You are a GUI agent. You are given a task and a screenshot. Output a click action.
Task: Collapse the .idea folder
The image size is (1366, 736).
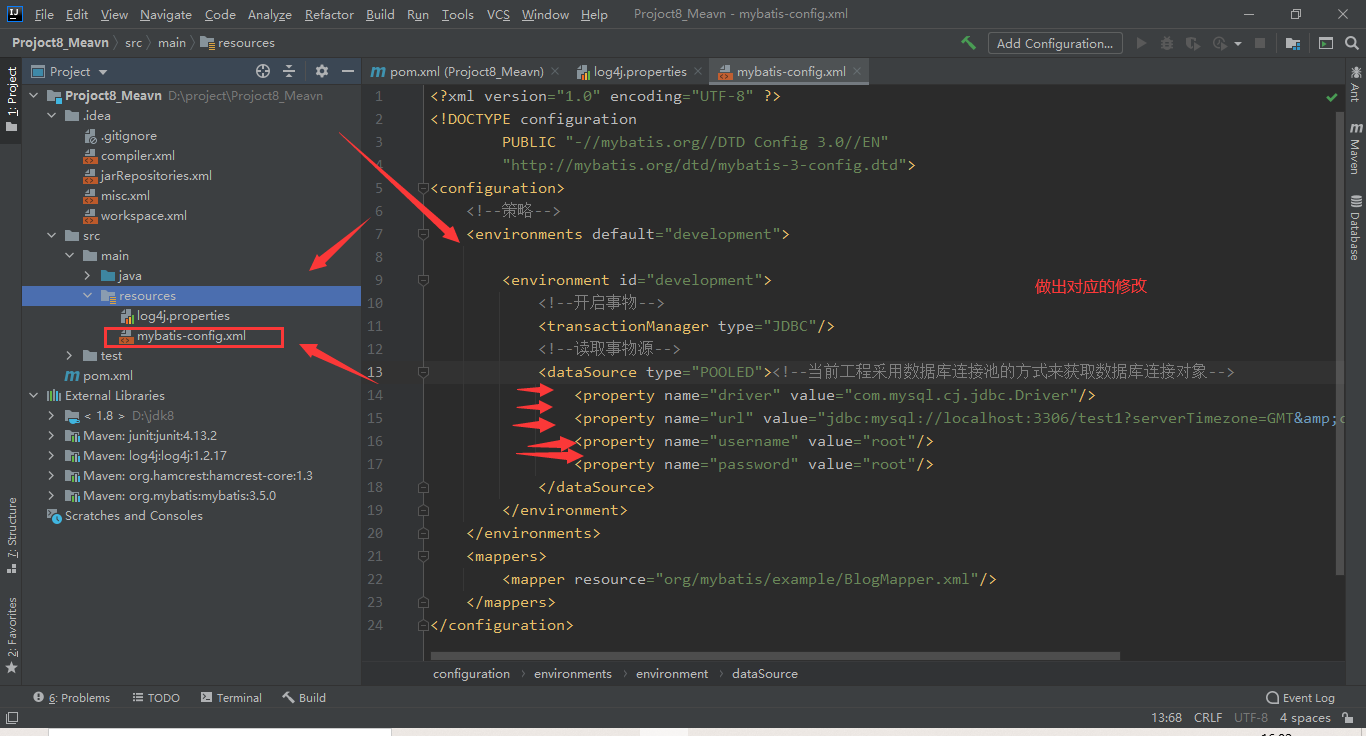pyautogui.click(x=52, y=116)
